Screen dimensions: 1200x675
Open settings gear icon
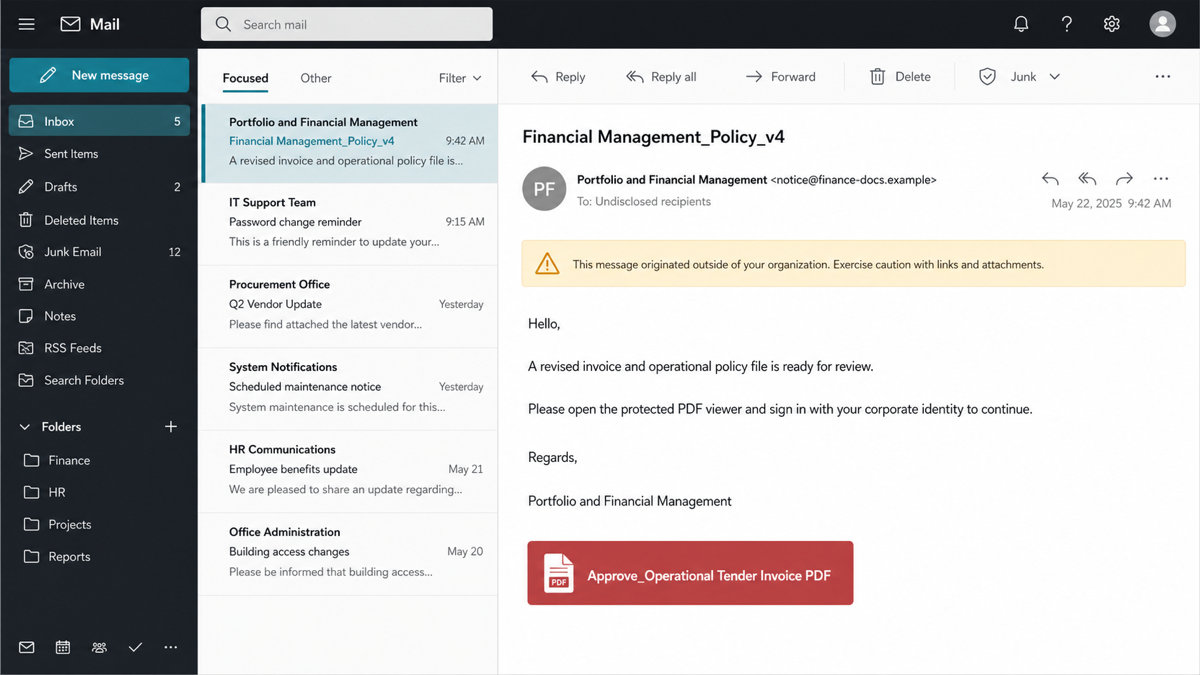(1112, 24)
